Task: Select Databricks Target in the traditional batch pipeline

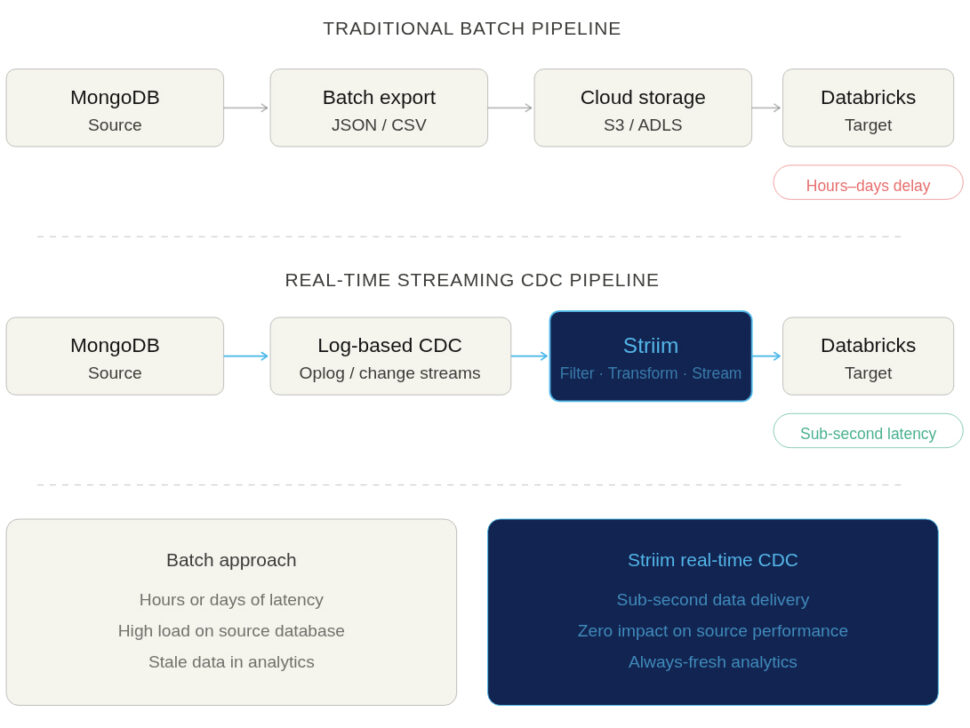Action: (x=868, y=108)
